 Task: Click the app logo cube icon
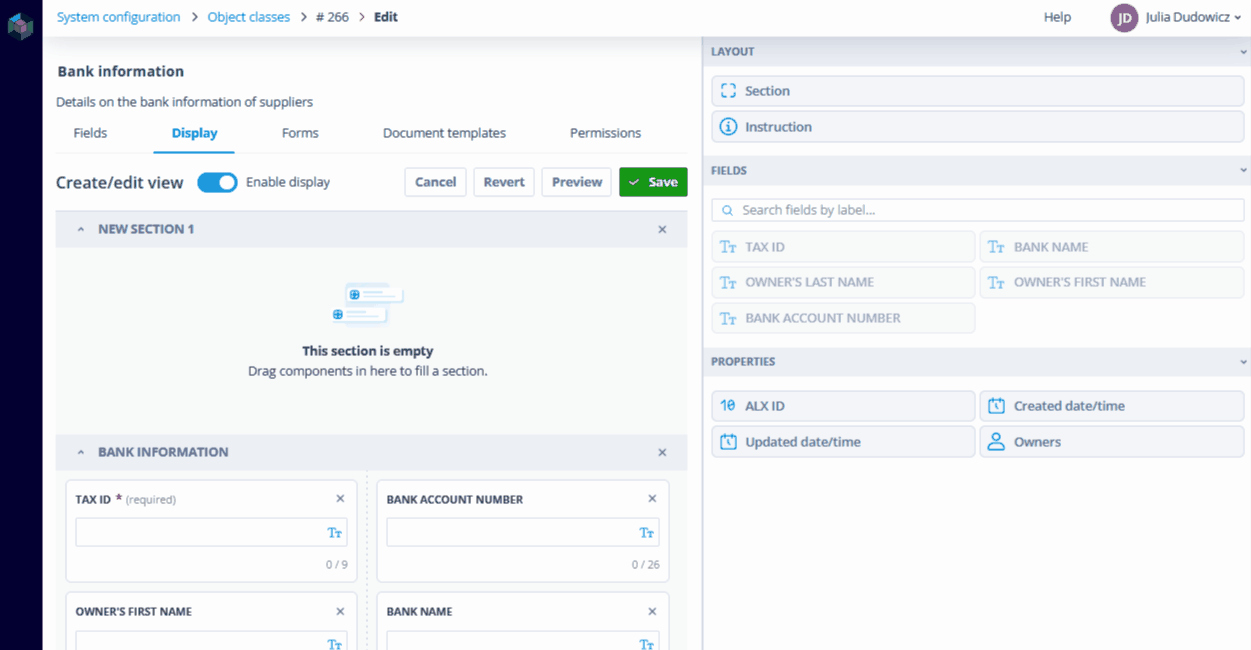(20, 26)
